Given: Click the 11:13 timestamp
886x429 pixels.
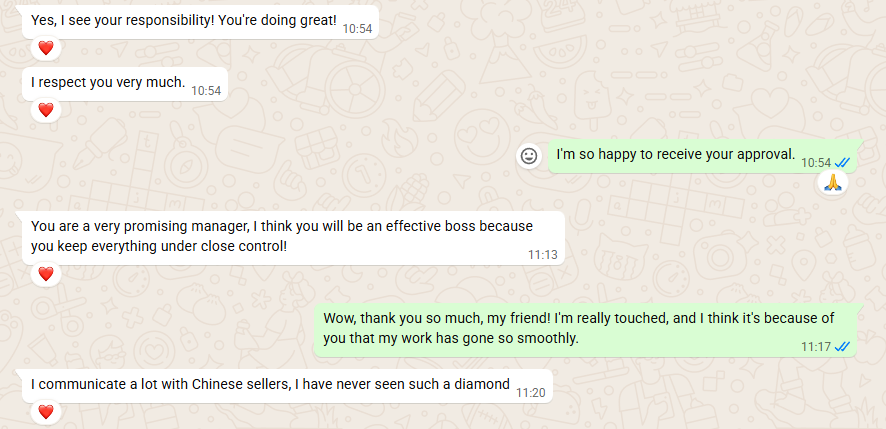Looking at the screenshot, I should (542, 255).
